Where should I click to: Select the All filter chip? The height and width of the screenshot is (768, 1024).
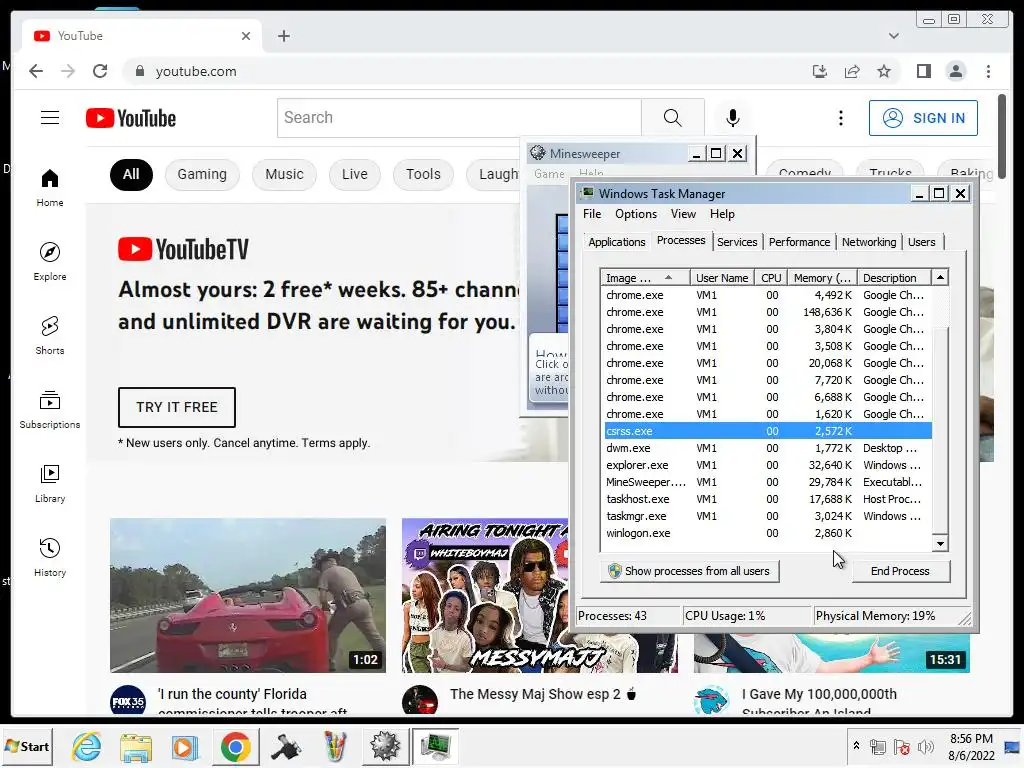(x=131, y=174)
